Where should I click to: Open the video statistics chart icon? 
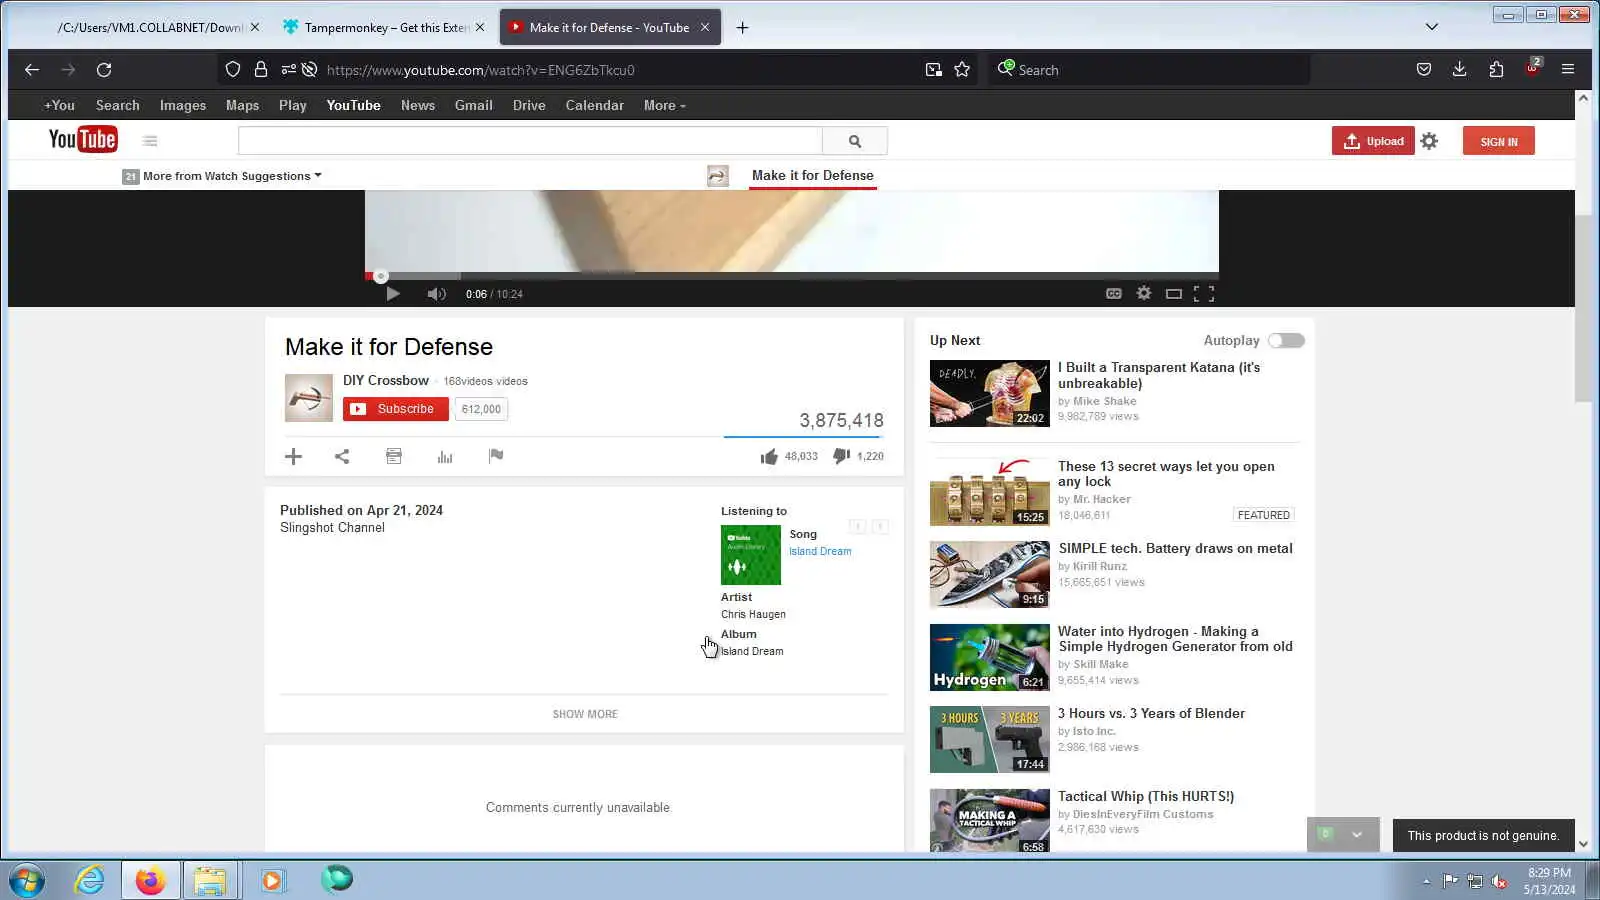(445, 457)
